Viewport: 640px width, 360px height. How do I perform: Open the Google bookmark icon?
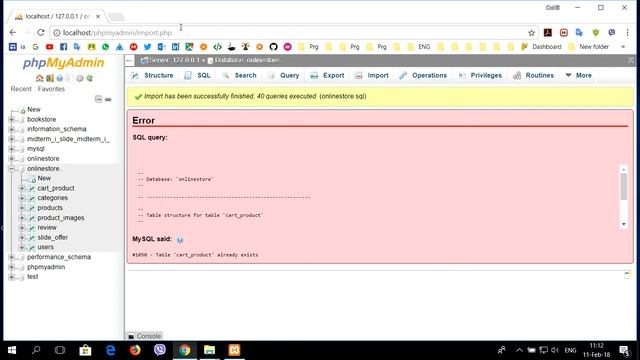[36, 47]
